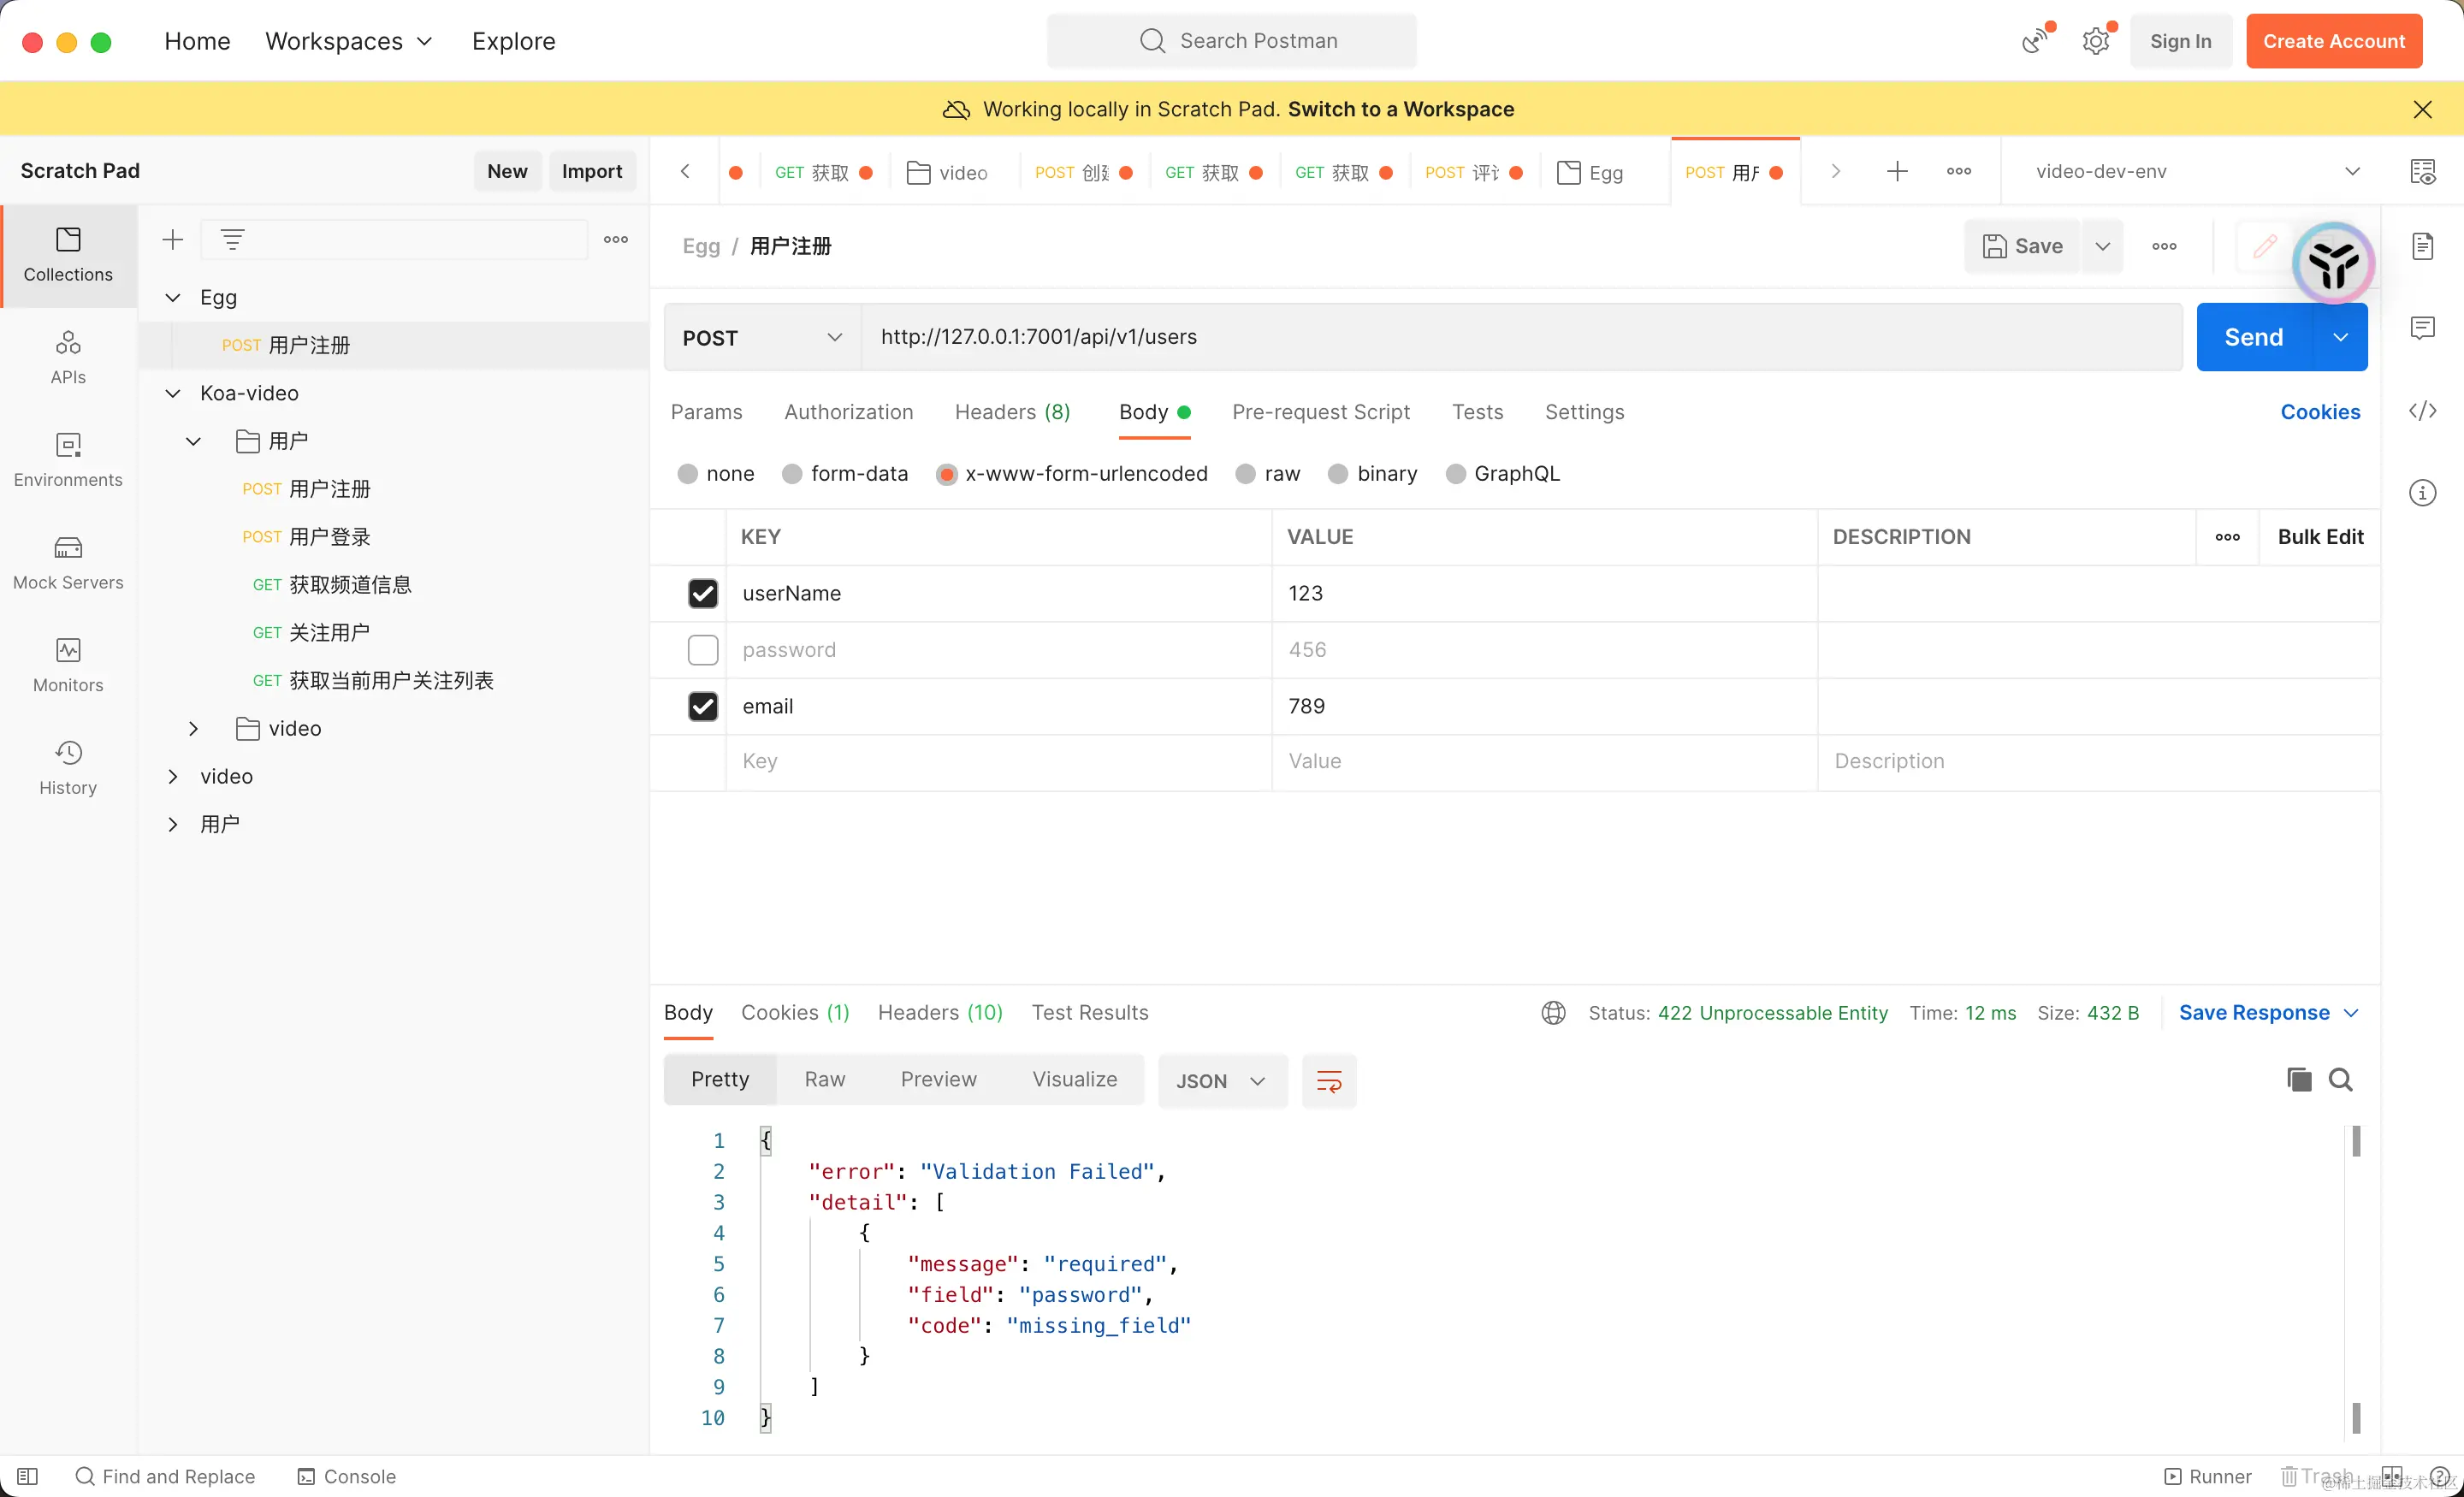The width and height of the screenshot is (2464, 1497).
Task: Open the POST method dropdown
Action: pyautogui.click(x=762, y=338)
